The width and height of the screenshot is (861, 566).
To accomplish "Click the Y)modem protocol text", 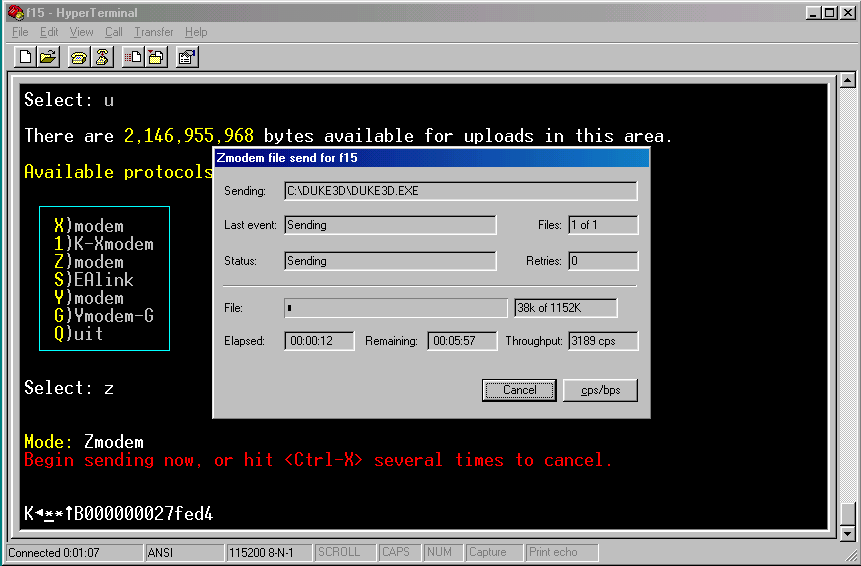I will pyautogui.click(x=89, y=298).
